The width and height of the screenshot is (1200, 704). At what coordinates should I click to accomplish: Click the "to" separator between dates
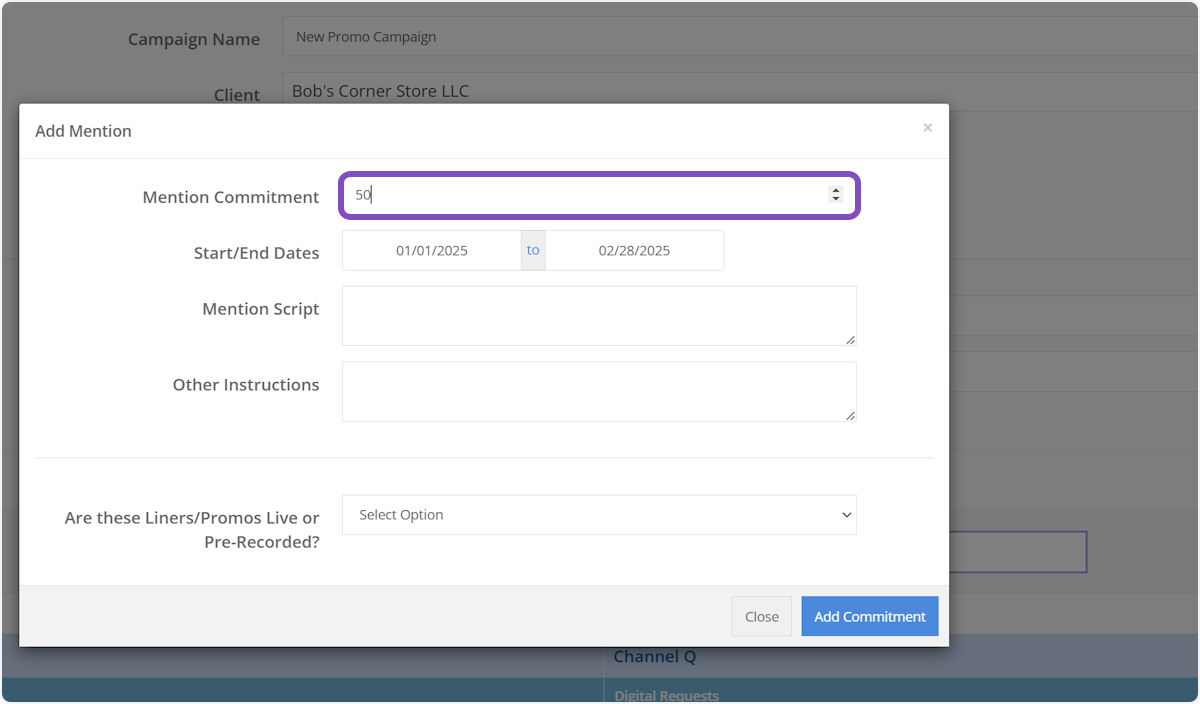[533, 251]
